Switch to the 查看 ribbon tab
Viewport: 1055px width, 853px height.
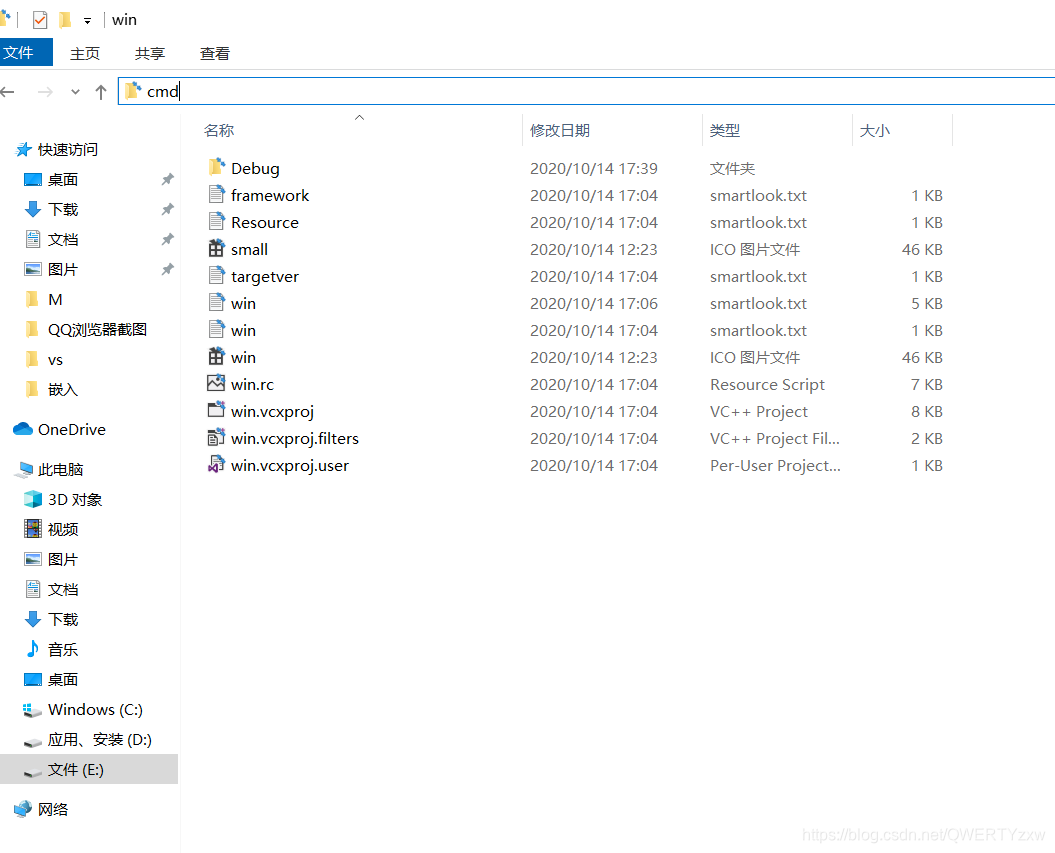(215, 53)
